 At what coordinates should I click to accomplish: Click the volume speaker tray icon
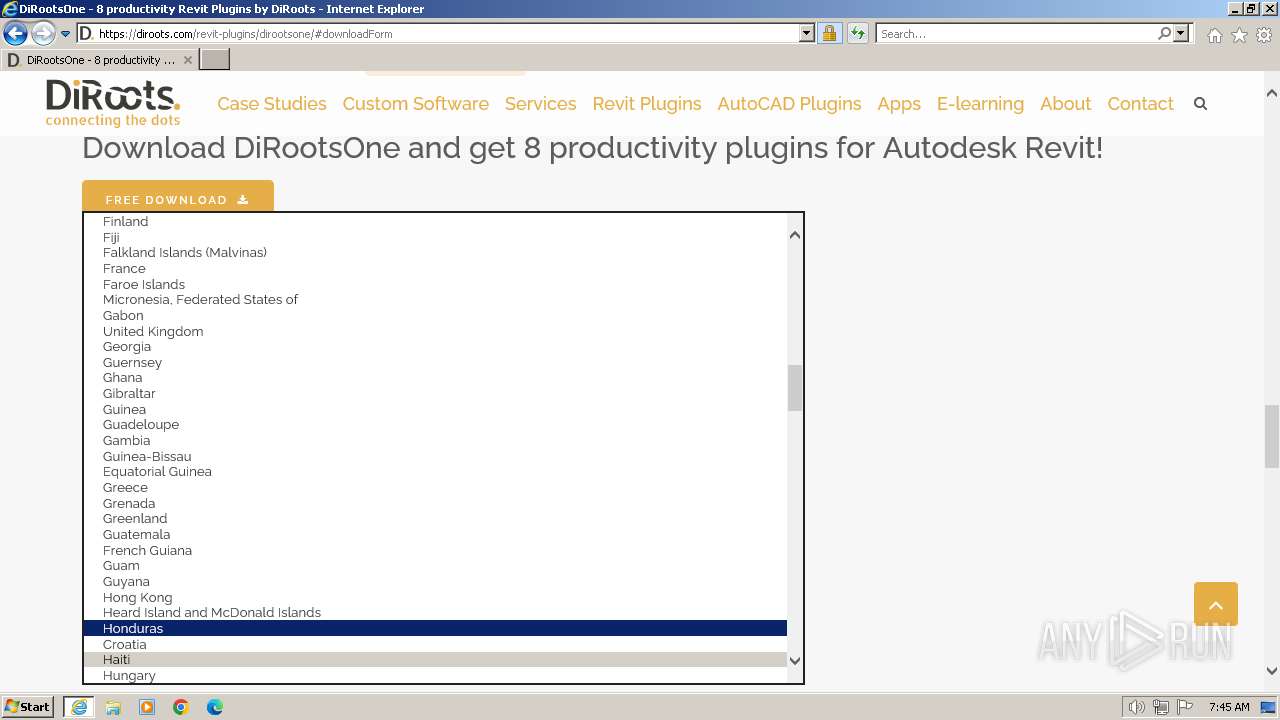[1136, 707]
